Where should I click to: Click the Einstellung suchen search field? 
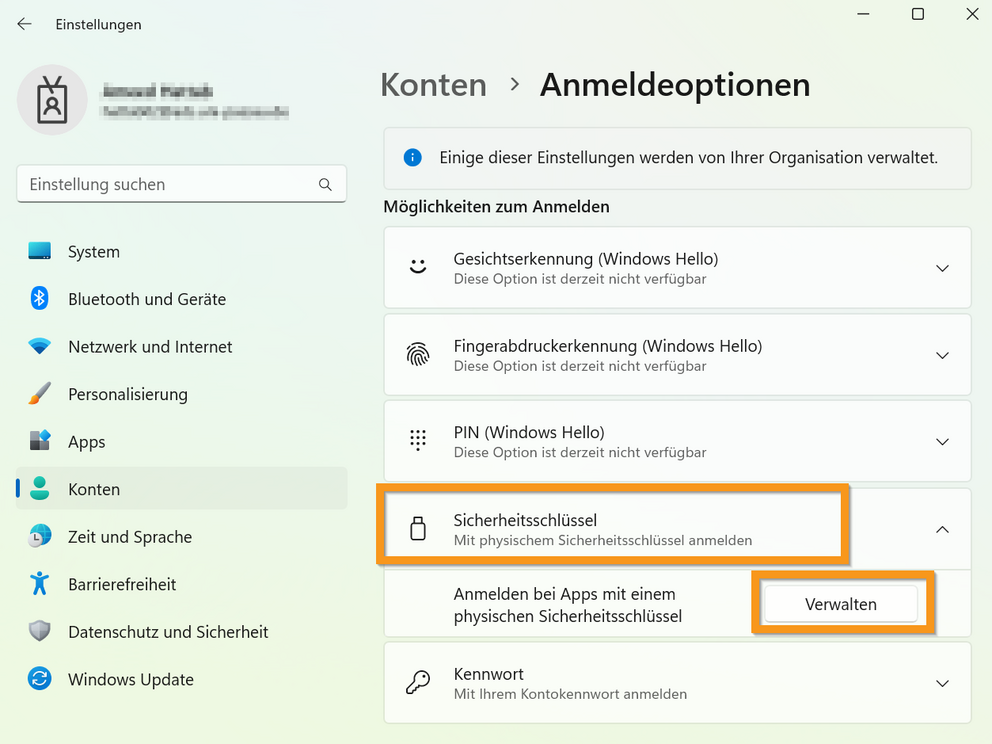(170, 184)
